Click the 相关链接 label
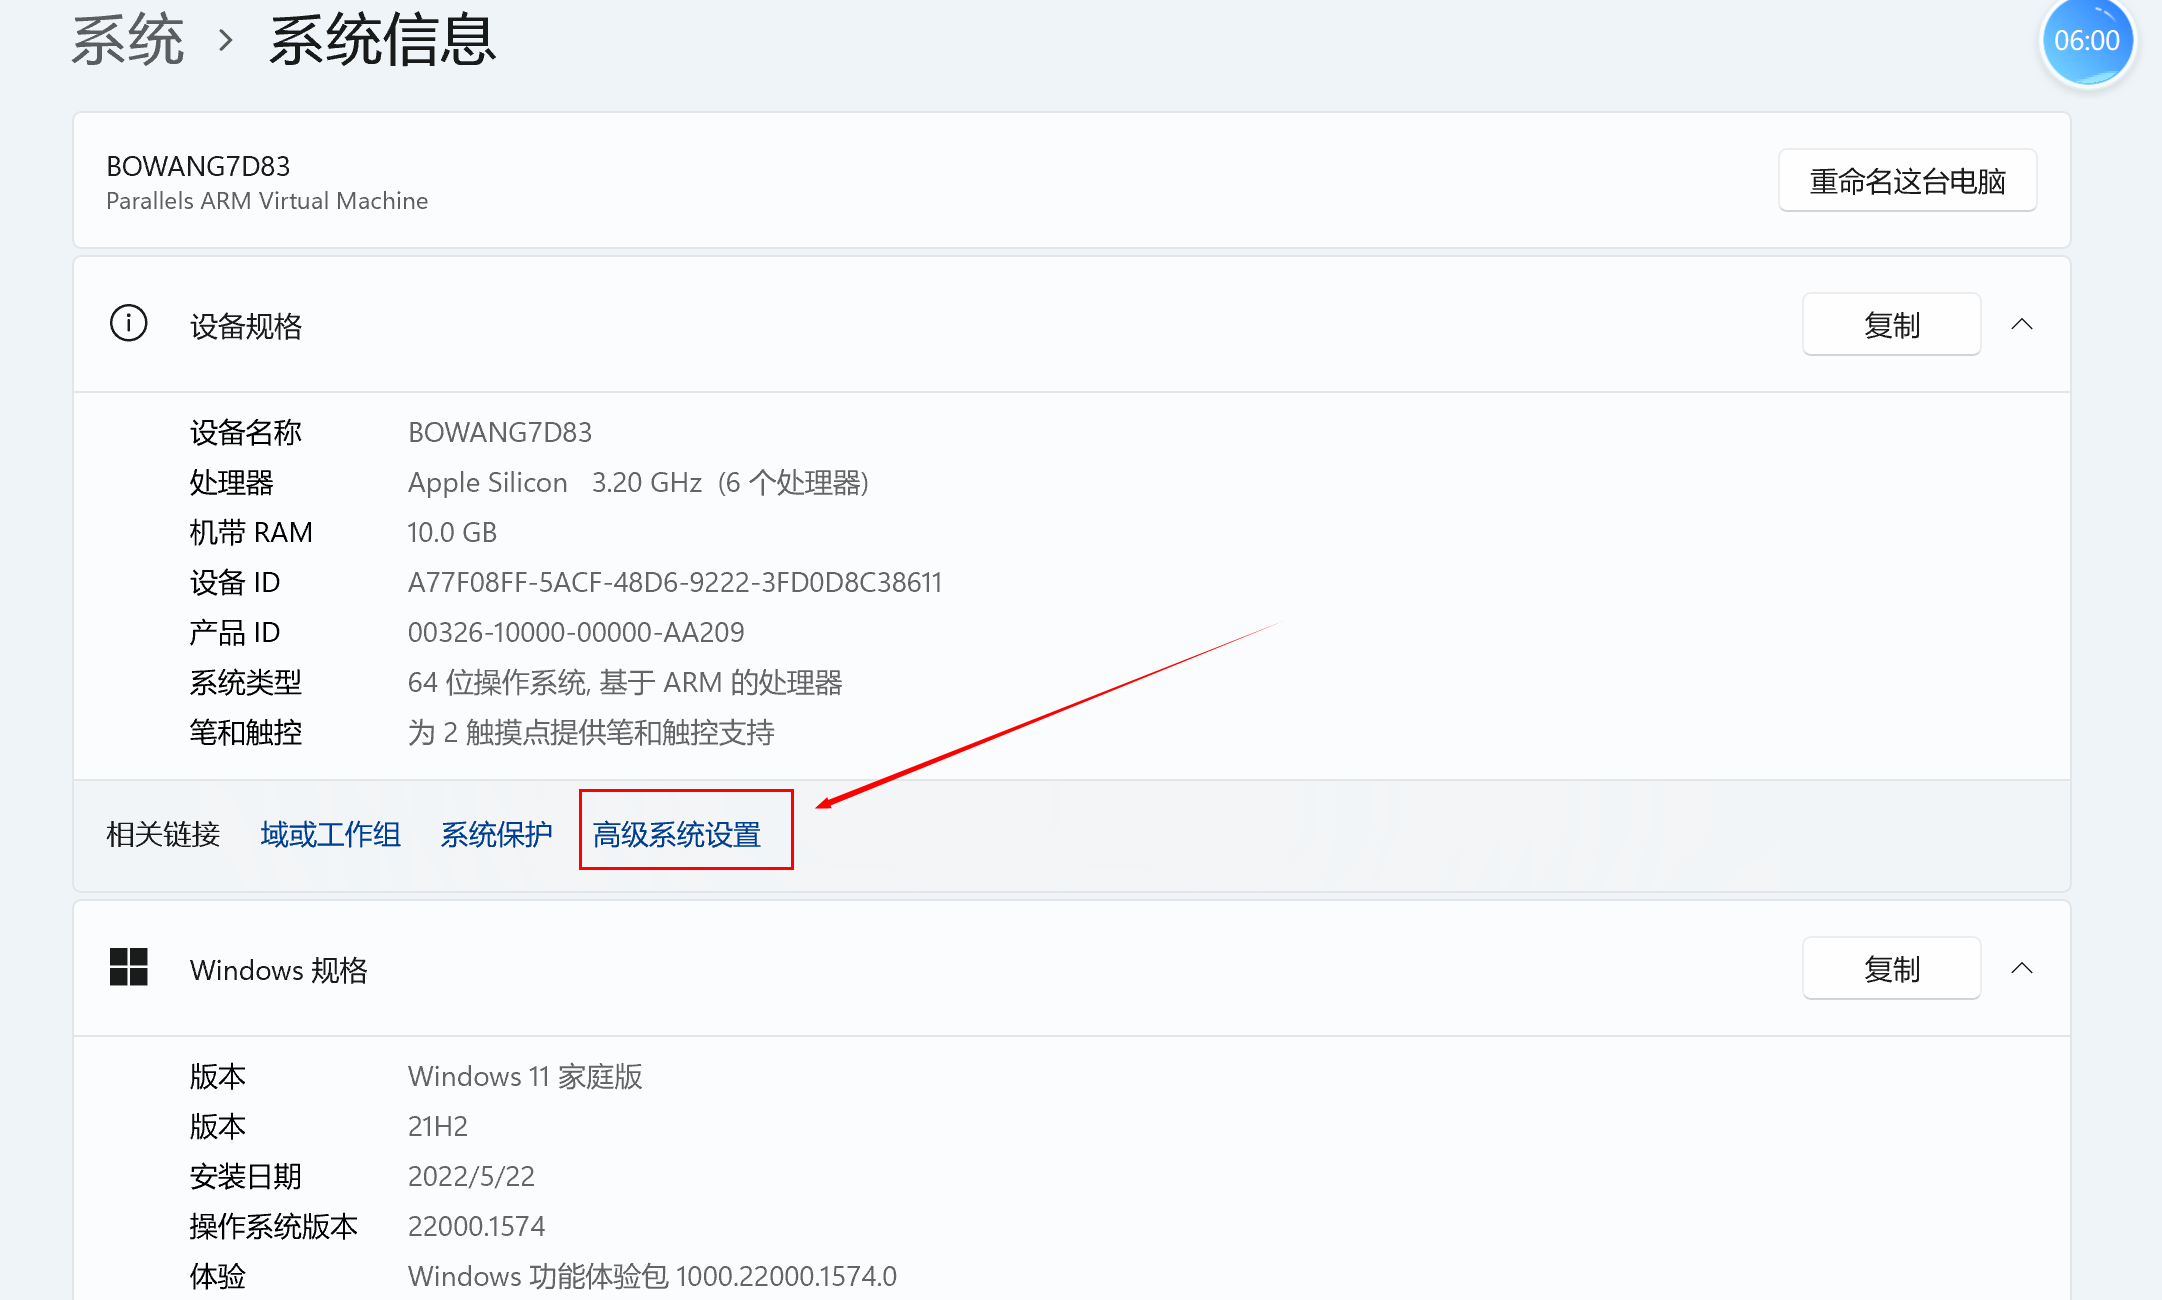Viewport: 2162px width, 1300px height. pos(163,834)
